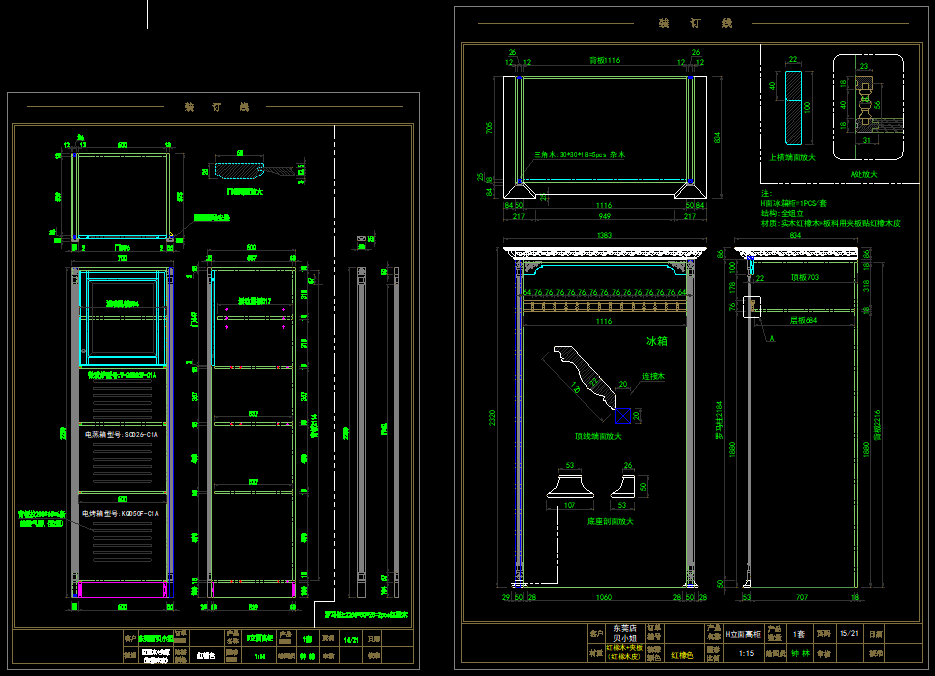
Task: Select the 顶线端面放大 caption text
Action: tap(596, 436)
